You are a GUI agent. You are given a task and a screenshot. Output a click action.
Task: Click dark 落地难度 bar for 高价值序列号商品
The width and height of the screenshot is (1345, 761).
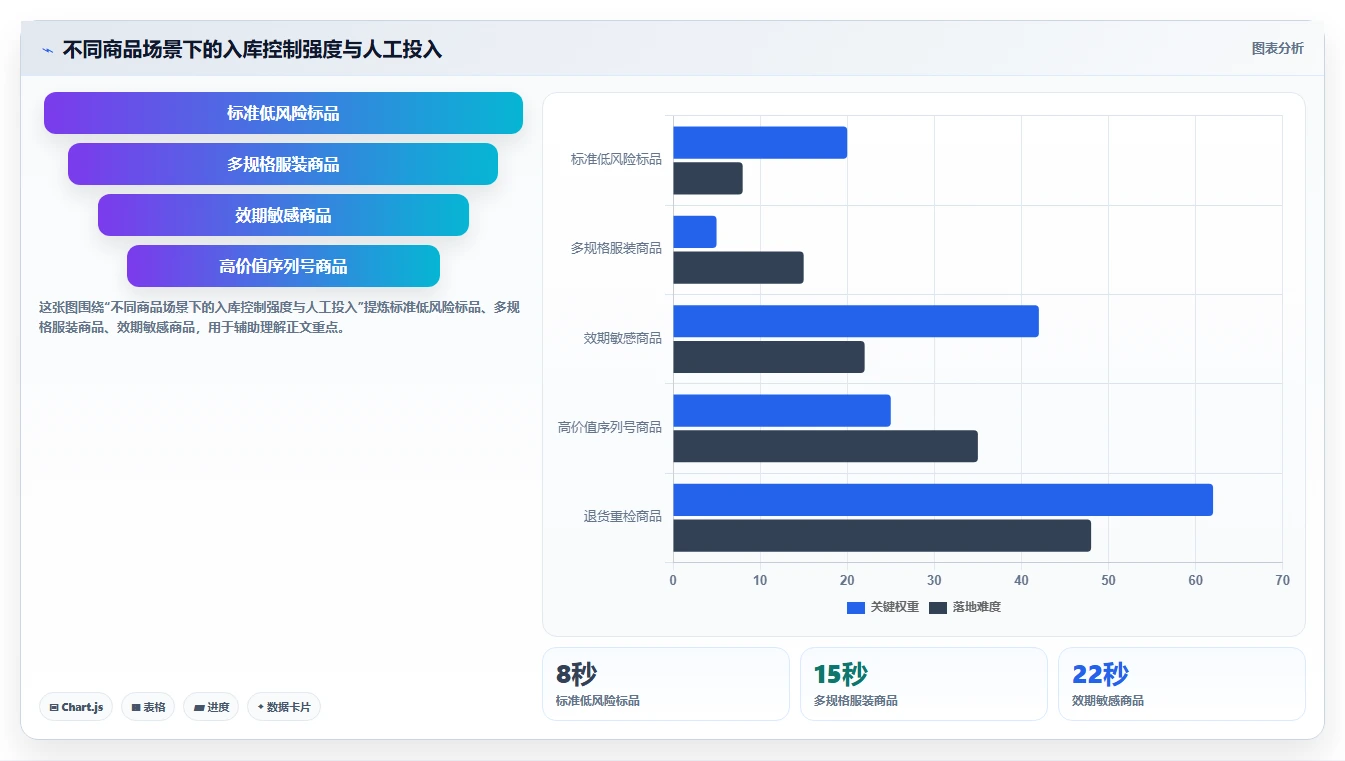(x=825, y=446)
